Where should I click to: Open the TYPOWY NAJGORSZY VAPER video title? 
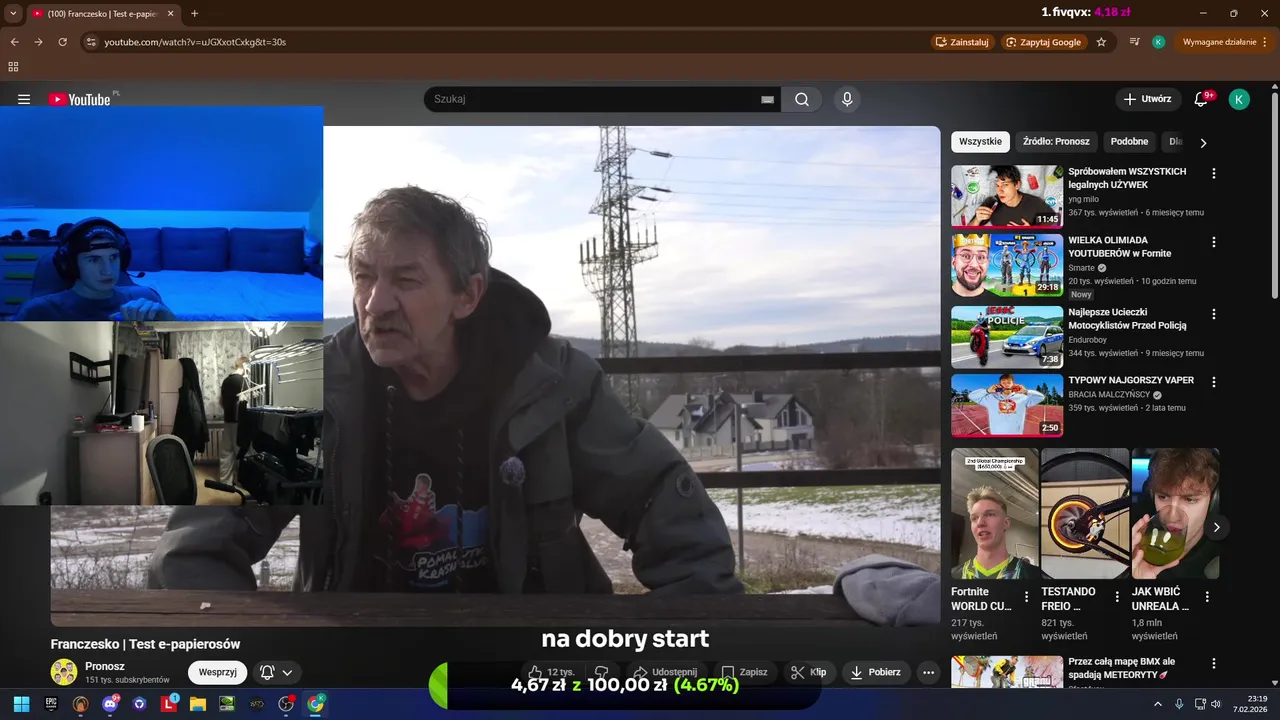pos(1131,381)
